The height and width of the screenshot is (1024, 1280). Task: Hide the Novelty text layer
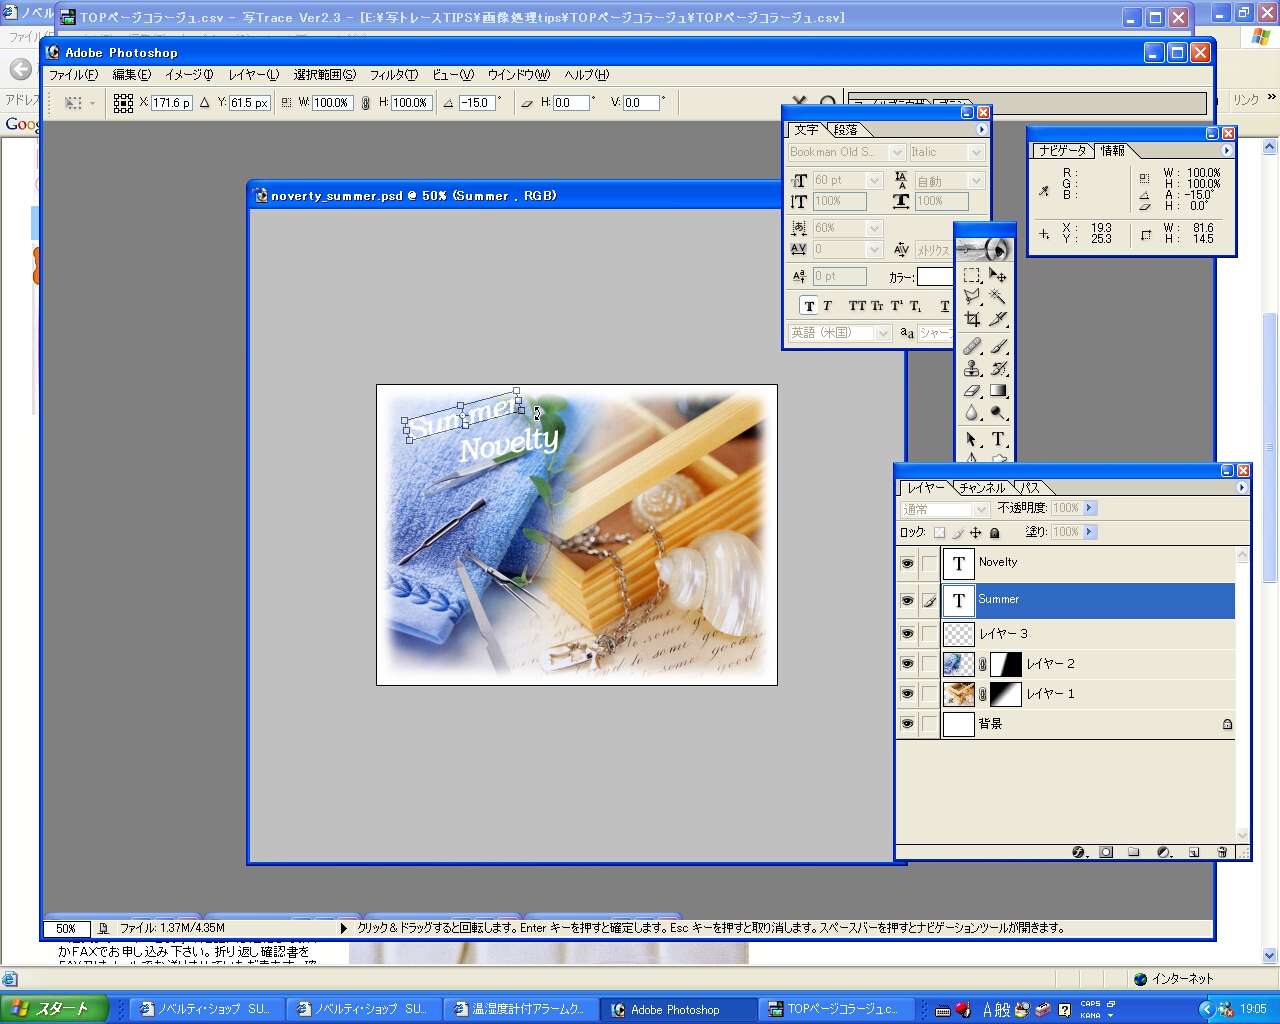click(x=907, y=564)
